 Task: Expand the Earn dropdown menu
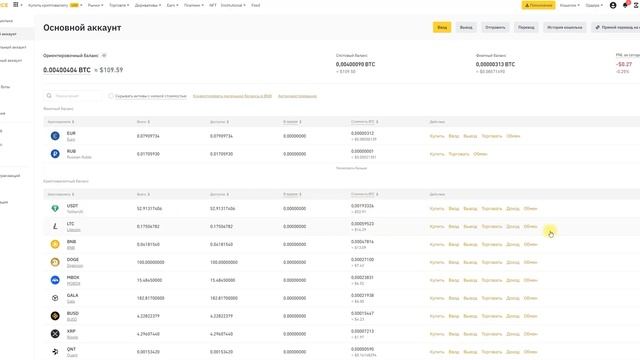coord(172,5)
